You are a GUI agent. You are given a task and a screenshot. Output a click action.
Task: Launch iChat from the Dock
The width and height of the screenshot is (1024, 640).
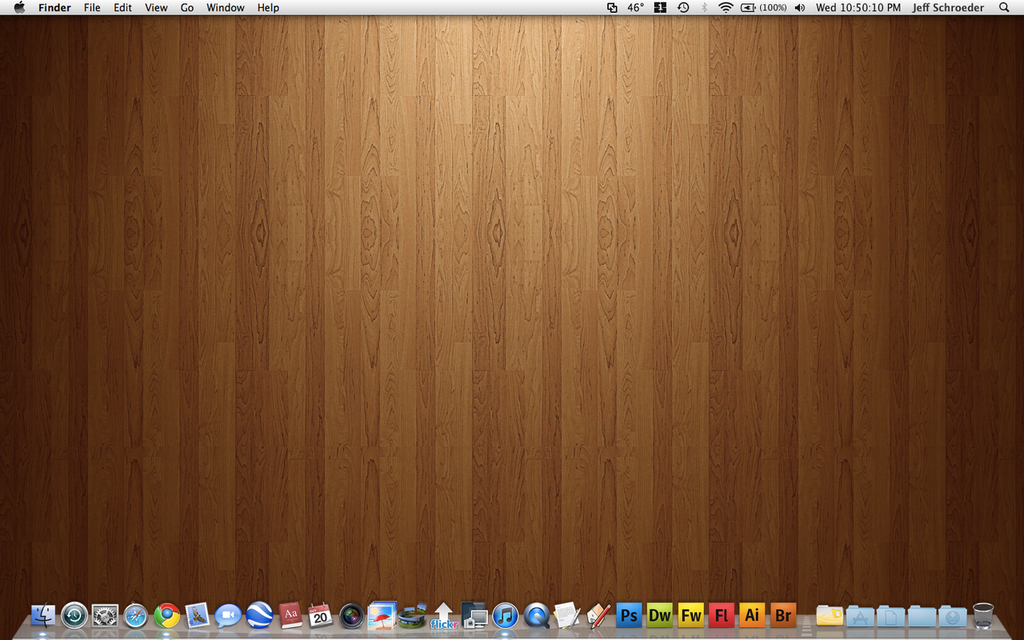point(228,615)
